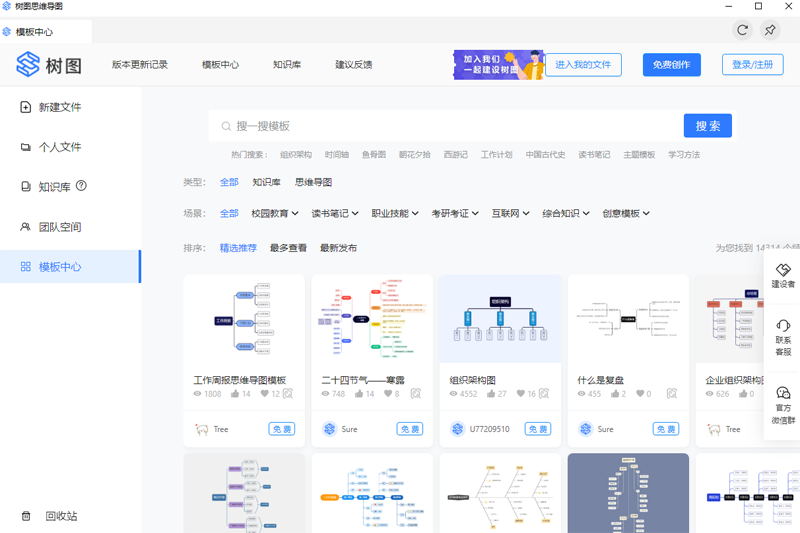Open the 官方微信群 chat icon
The height and width of the screenshot is (533, 800).
783,394
